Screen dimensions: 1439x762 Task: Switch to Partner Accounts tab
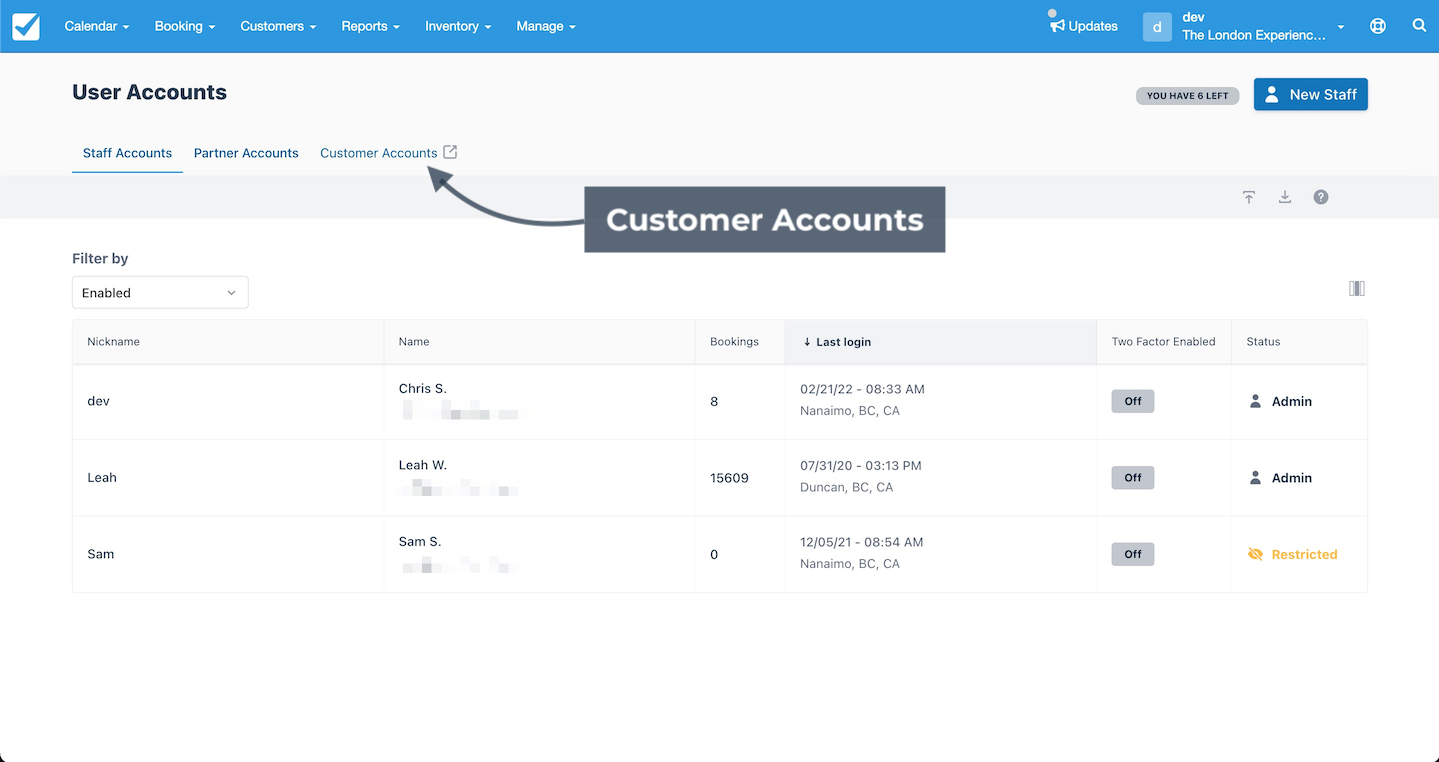tap(246, 153)
